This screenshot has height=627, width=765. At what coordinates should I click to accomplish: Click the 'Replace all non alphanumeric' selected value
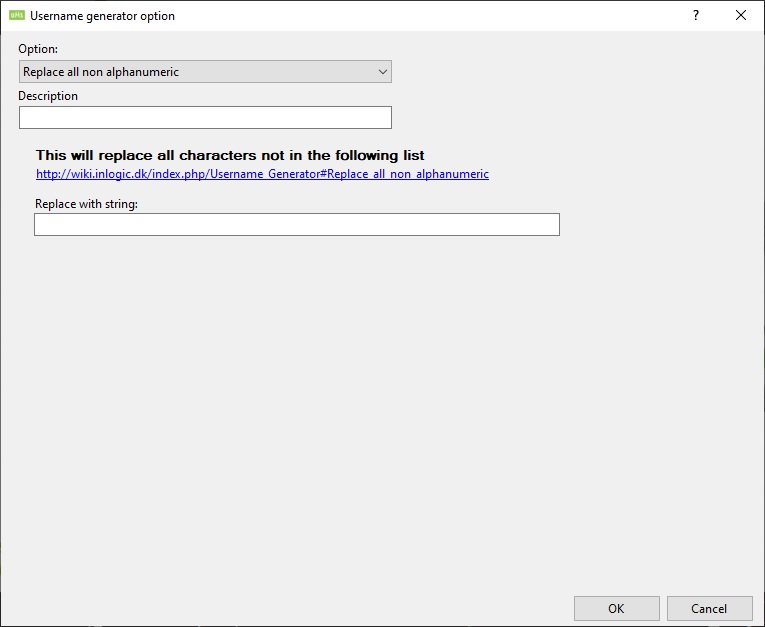pos(101,71)
